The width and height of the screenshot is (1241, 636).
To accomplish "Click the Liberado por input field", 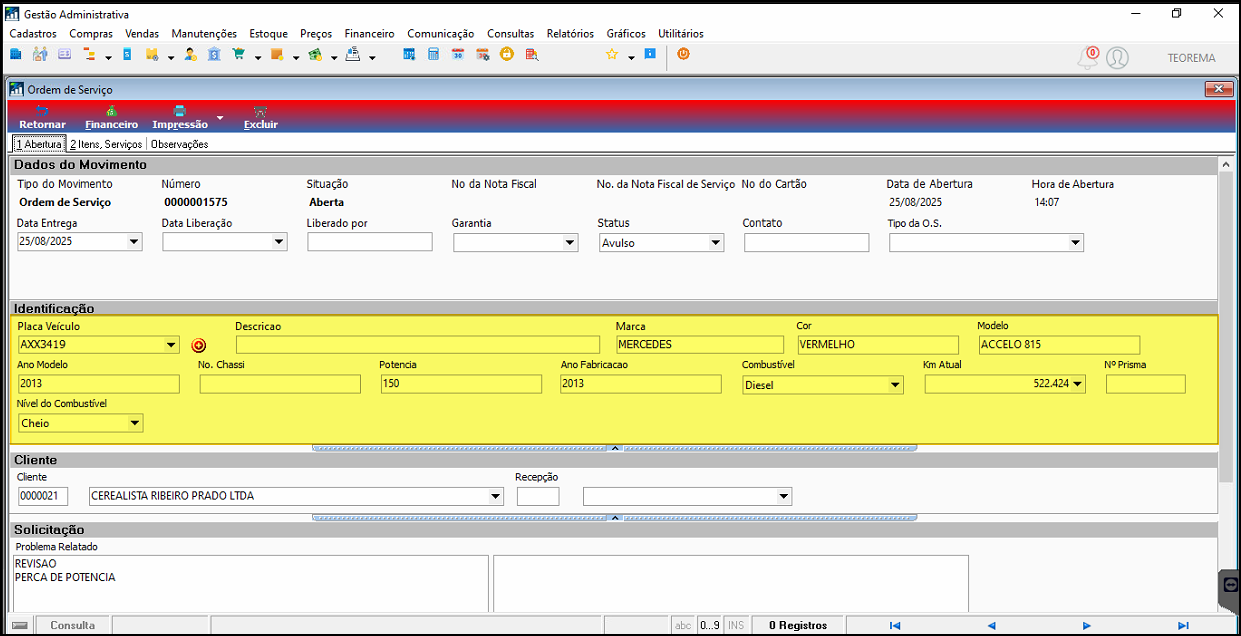I will pos(370,242).
